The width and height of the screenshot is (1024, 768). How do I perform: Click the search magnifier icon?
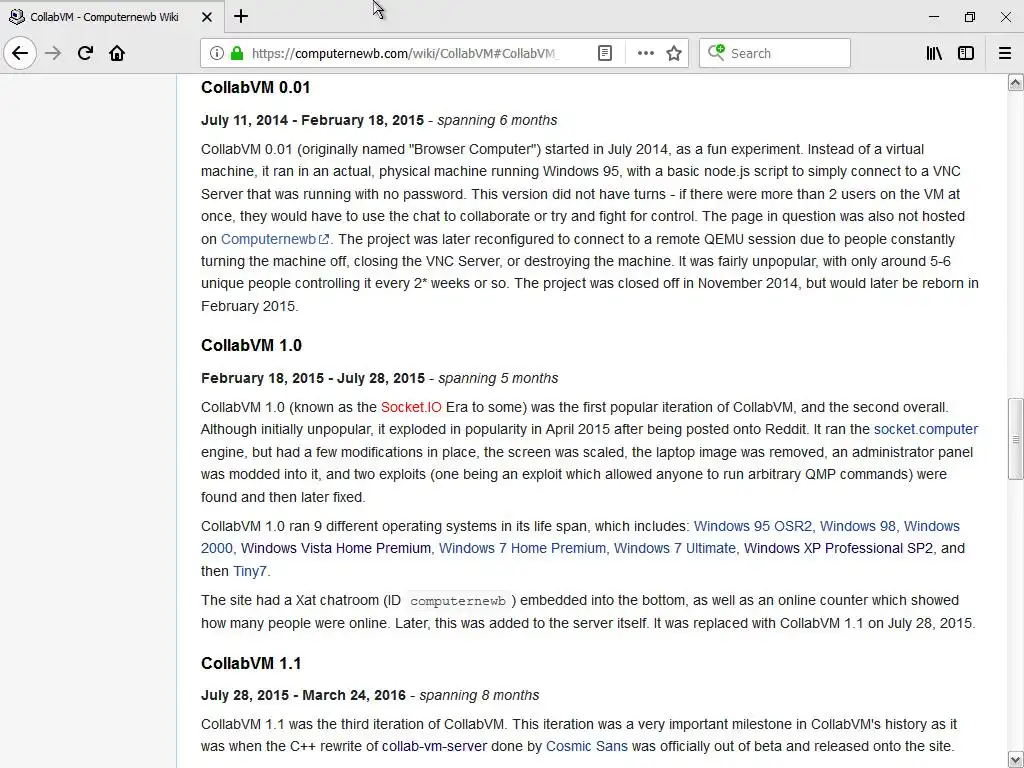(716, 52)
